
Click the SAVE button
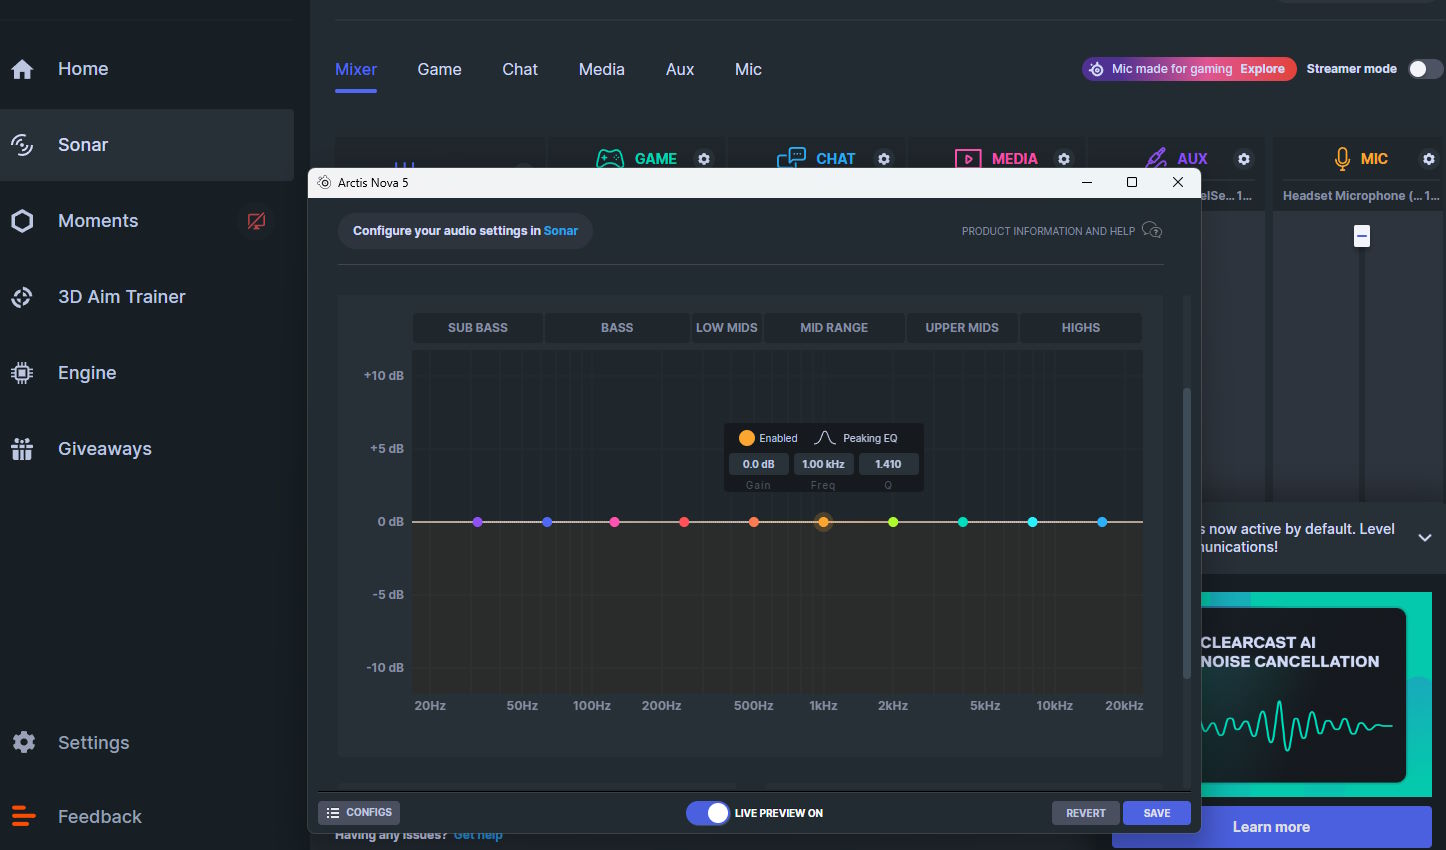[1157, 813]
